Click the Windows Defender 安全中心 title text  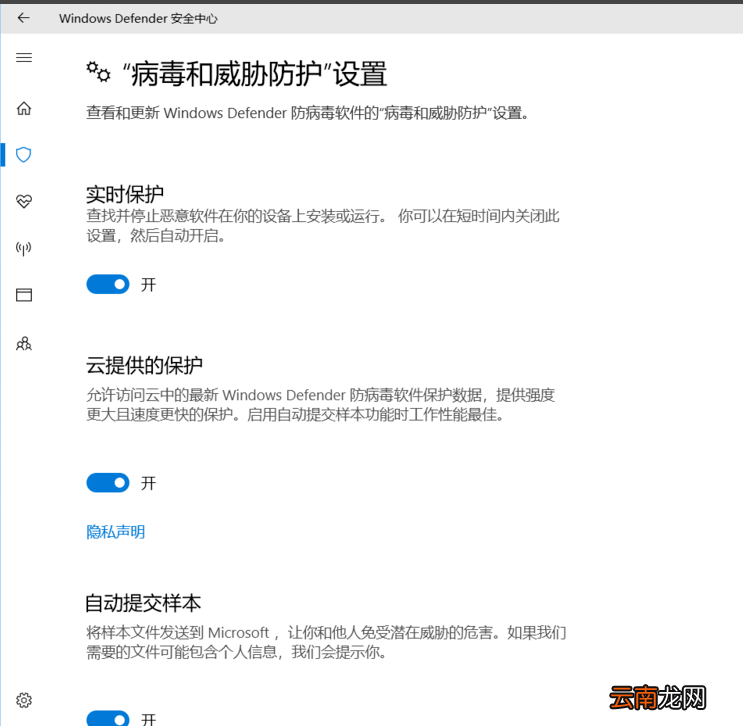(138, 18)
